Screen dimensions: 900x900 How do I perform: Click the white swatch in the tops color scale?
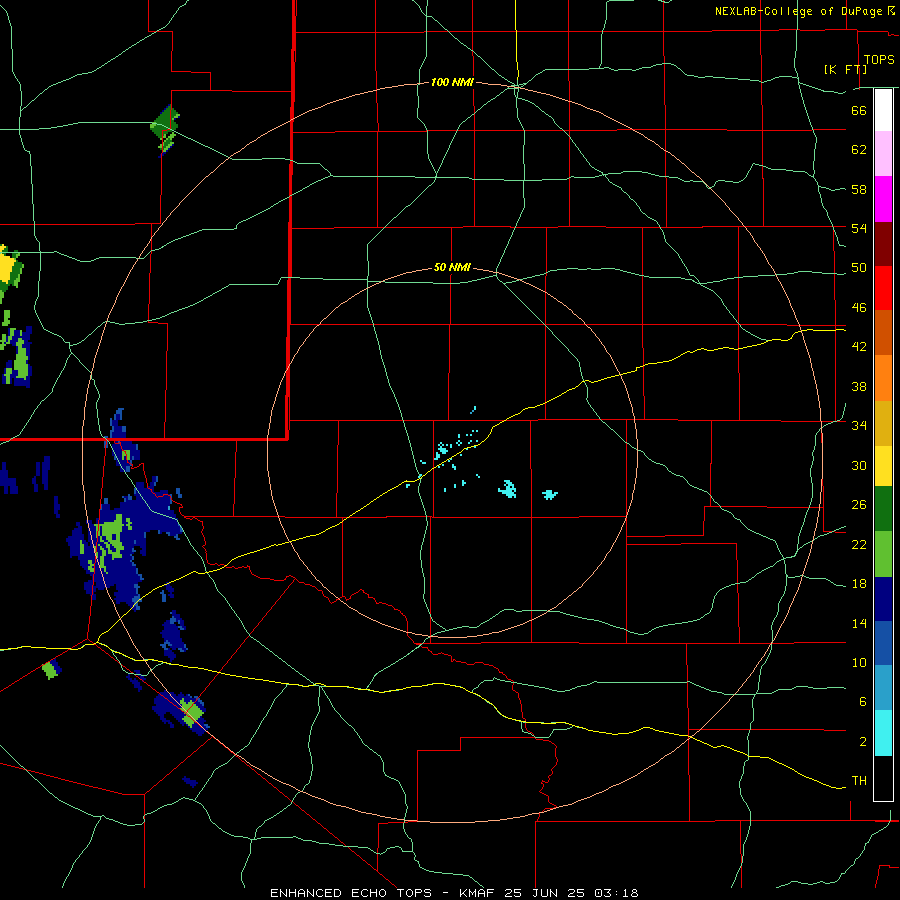(883, 110)
